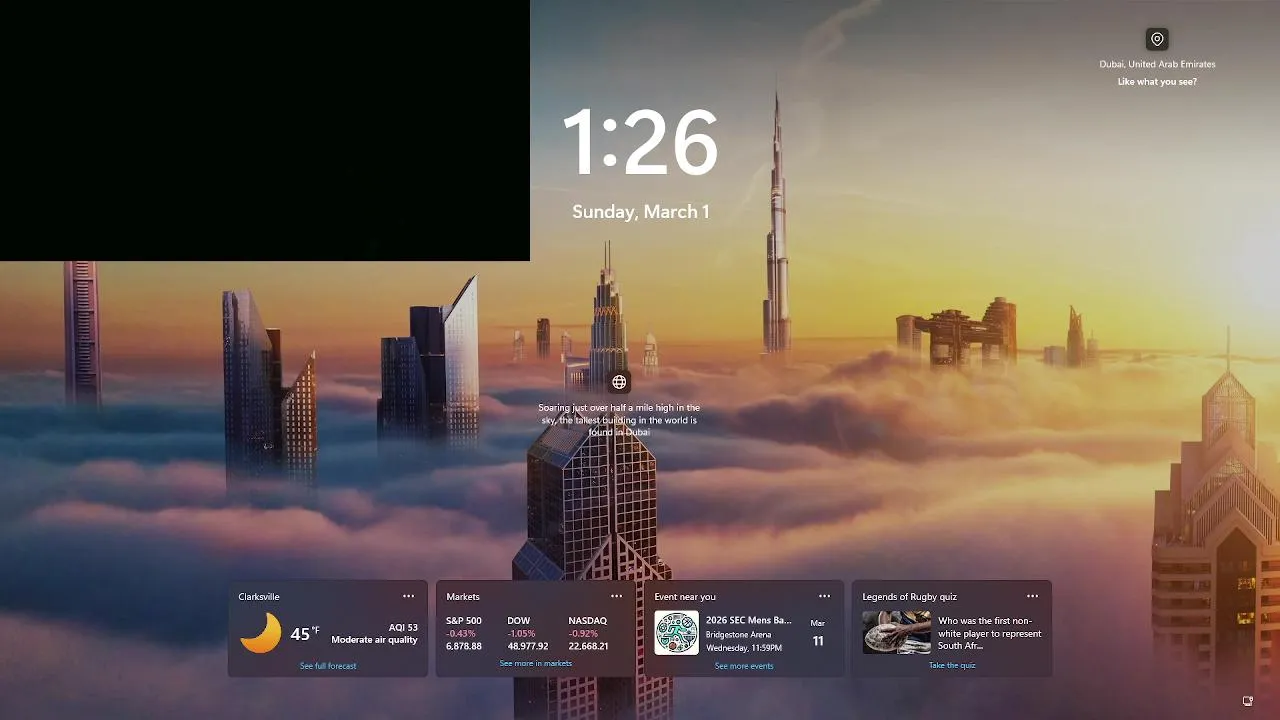
Task: Click the 45°F temperature reading
Action: [x=304, y=633]
